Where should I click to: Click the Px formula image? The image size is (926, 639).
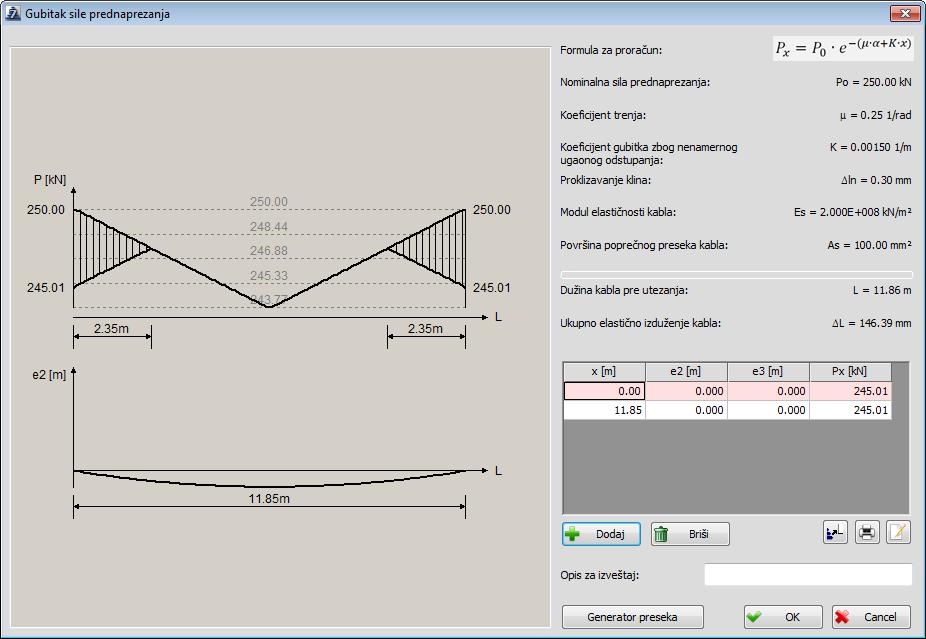click(x=843, y=47)
